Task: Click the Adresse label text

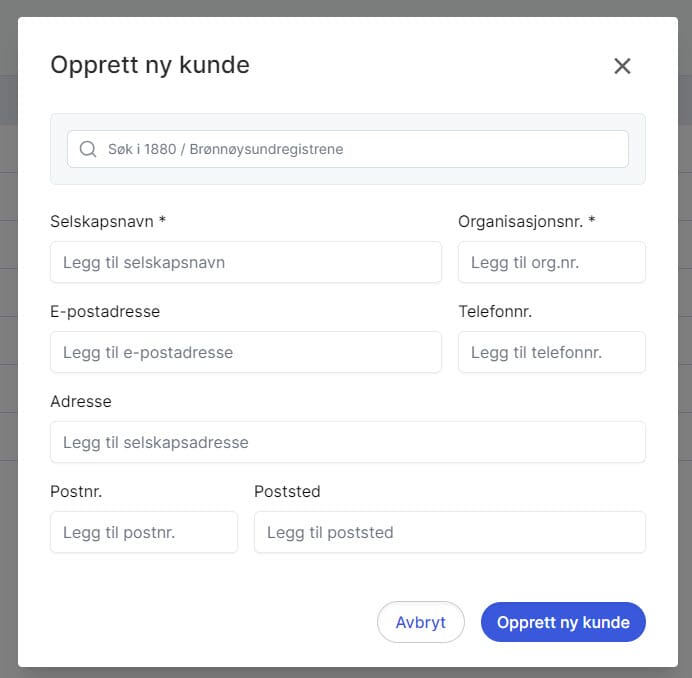Action: (x=81, y=401)
